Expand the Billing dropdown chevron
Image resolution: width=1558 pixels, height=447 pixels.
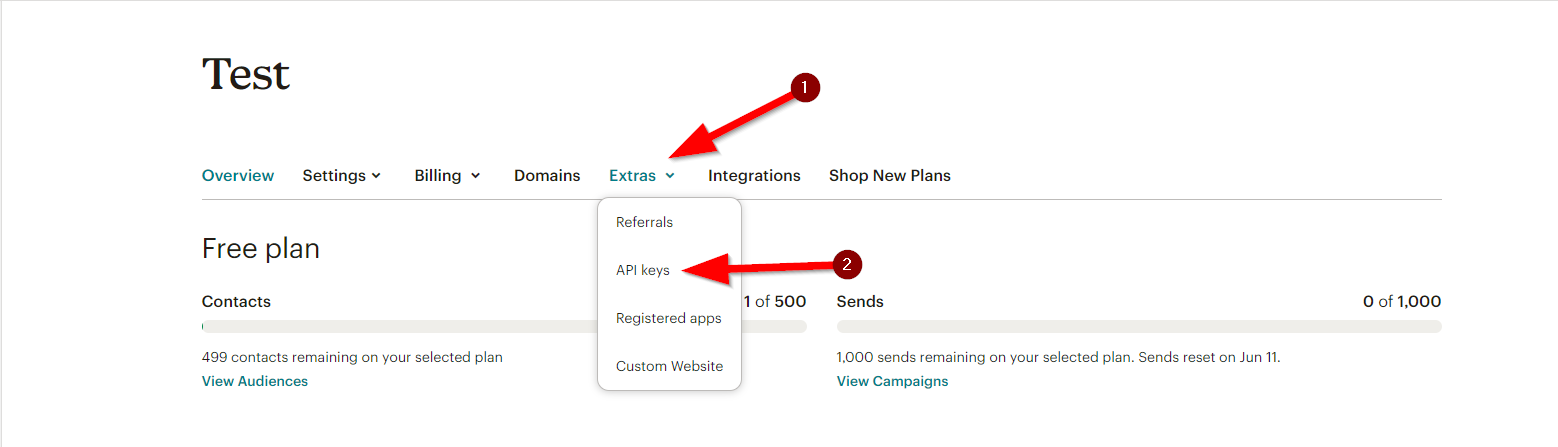click(475, 176)
